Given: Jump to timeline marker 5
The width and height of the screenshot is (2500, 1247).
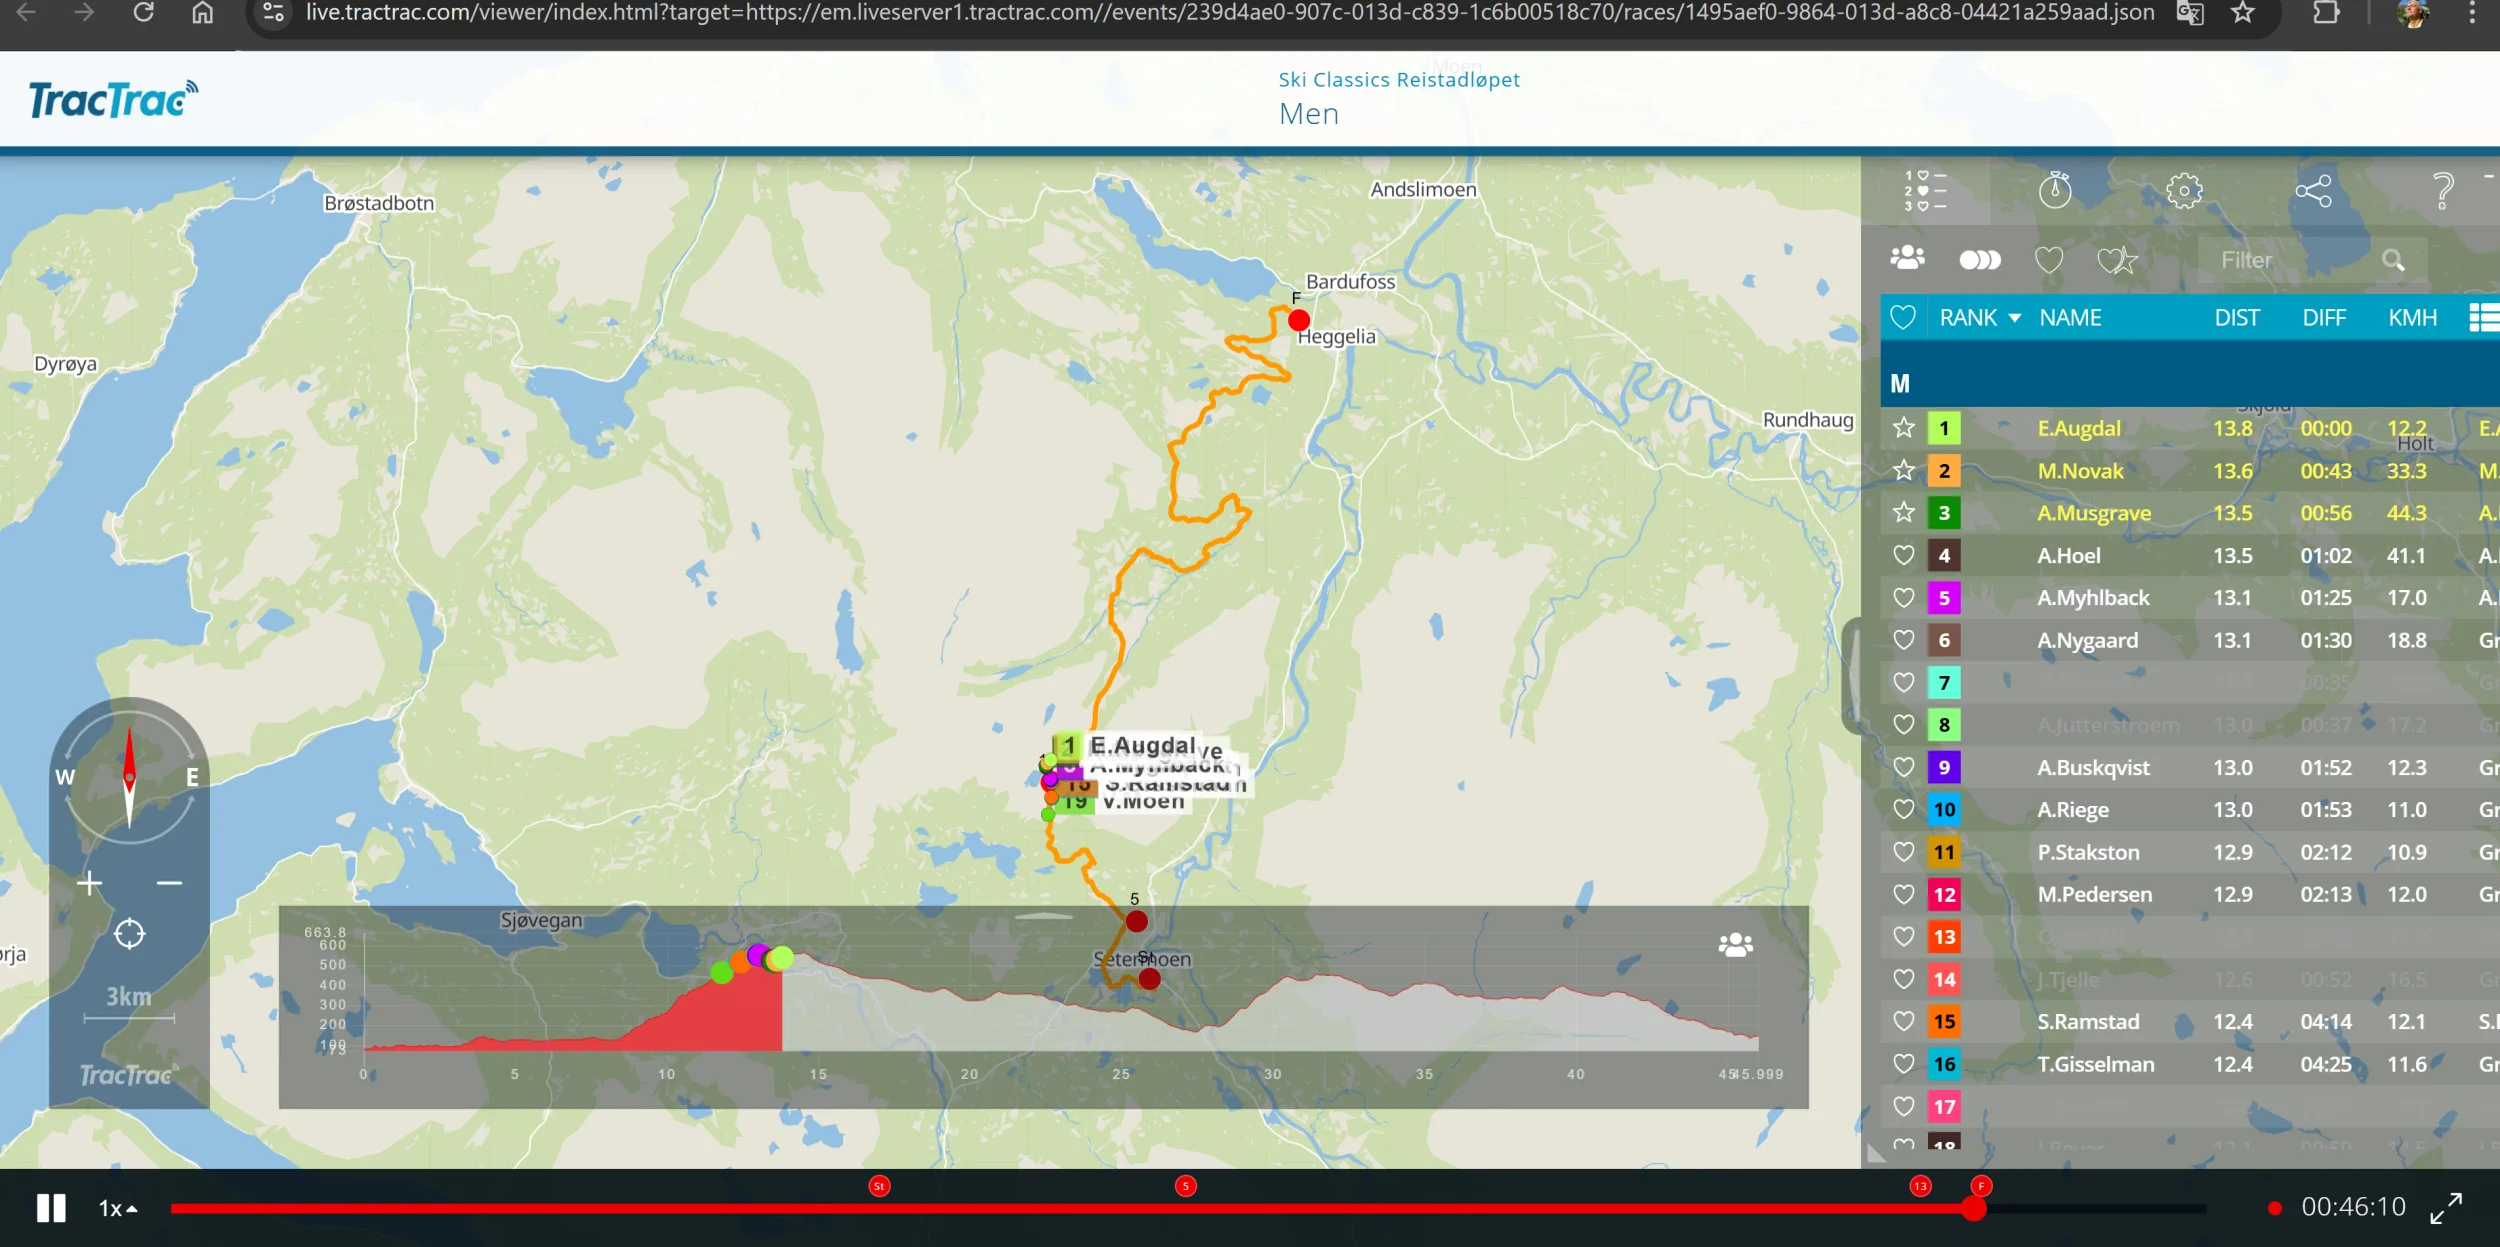Looking at the screenshot, I should pos(1185,1186).
